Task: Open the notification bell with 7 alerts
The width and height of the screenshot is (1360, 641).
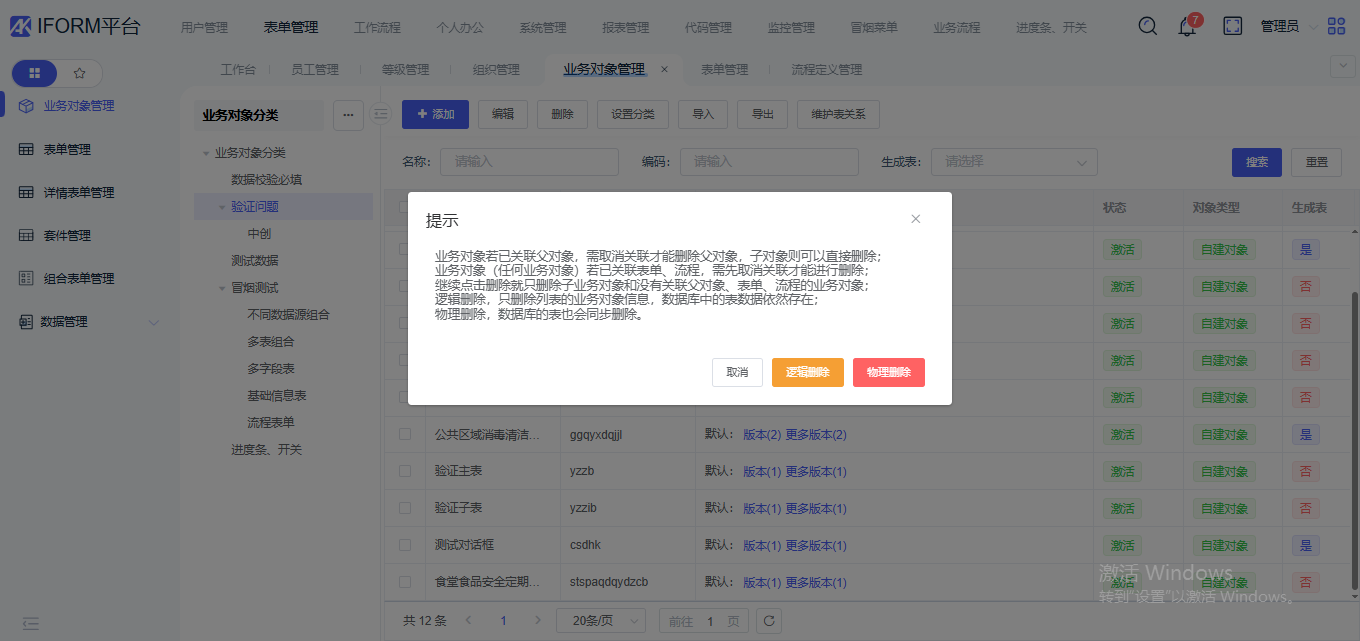Action: pos(1187,27)
